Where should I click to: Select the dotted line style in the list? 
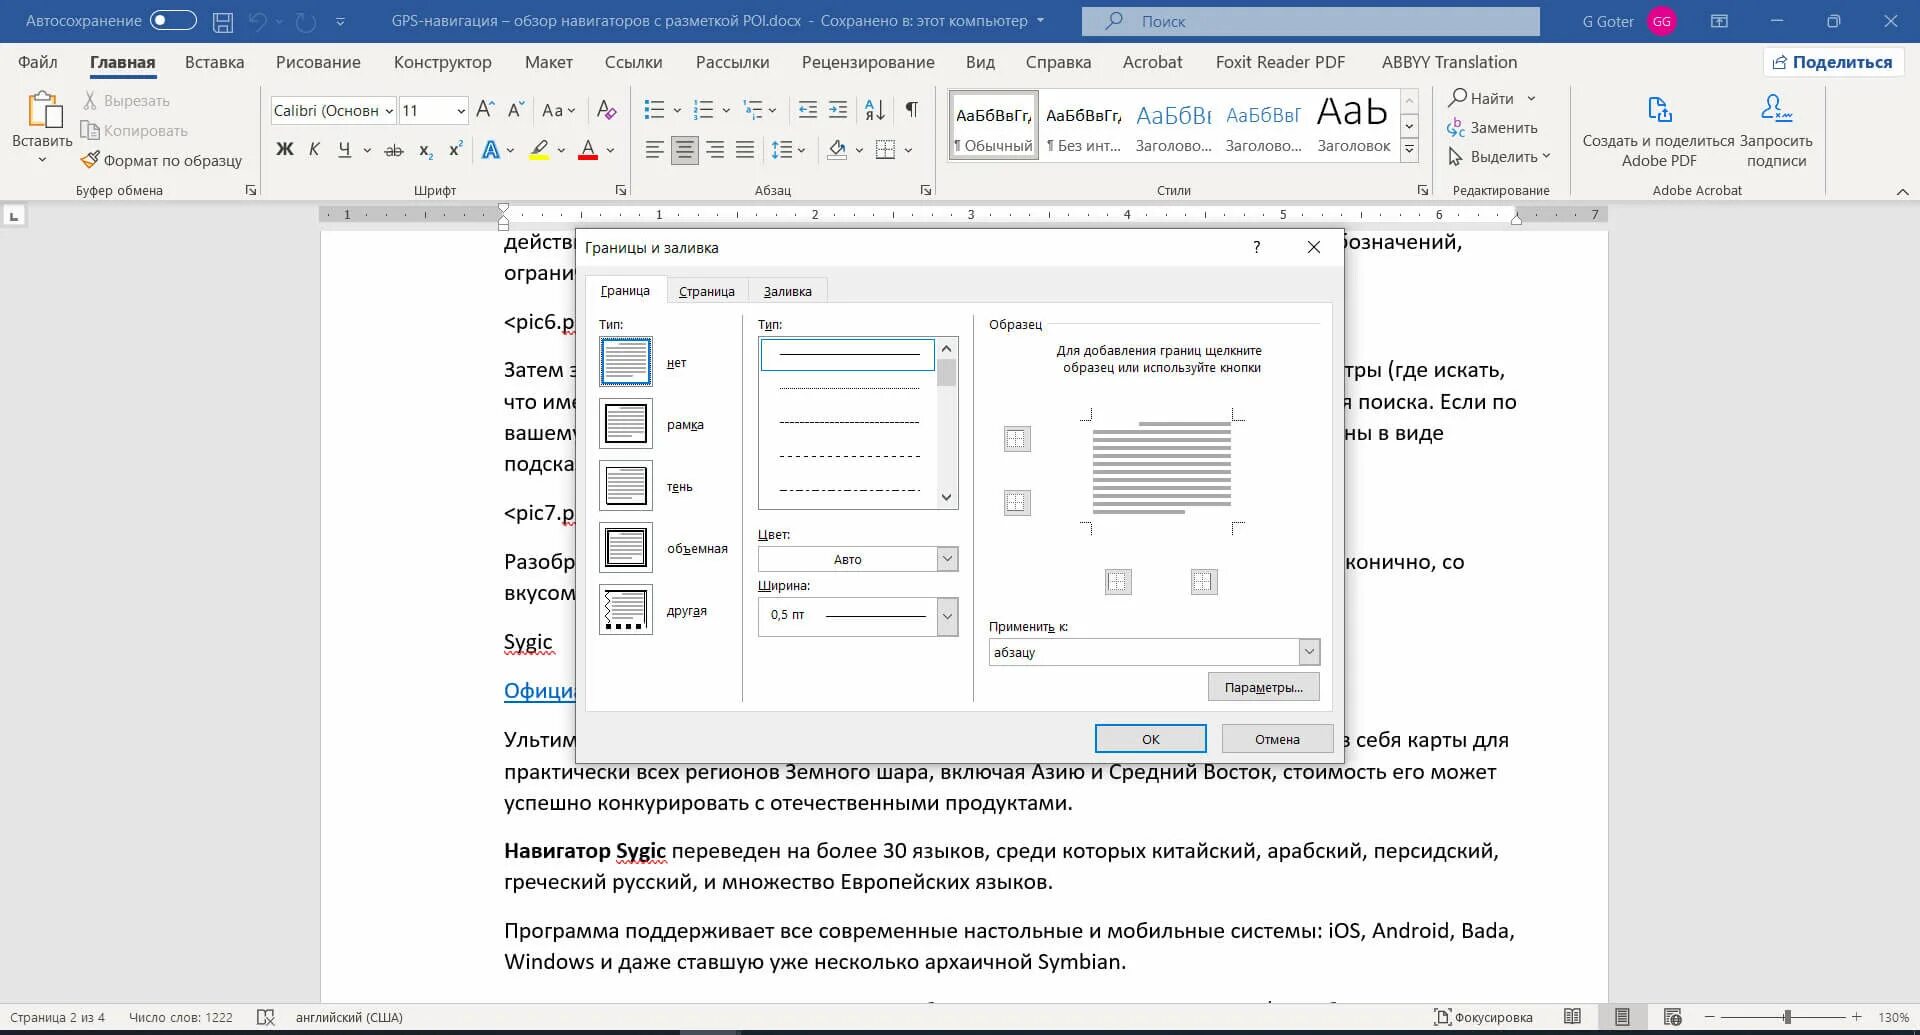point(848,388)
